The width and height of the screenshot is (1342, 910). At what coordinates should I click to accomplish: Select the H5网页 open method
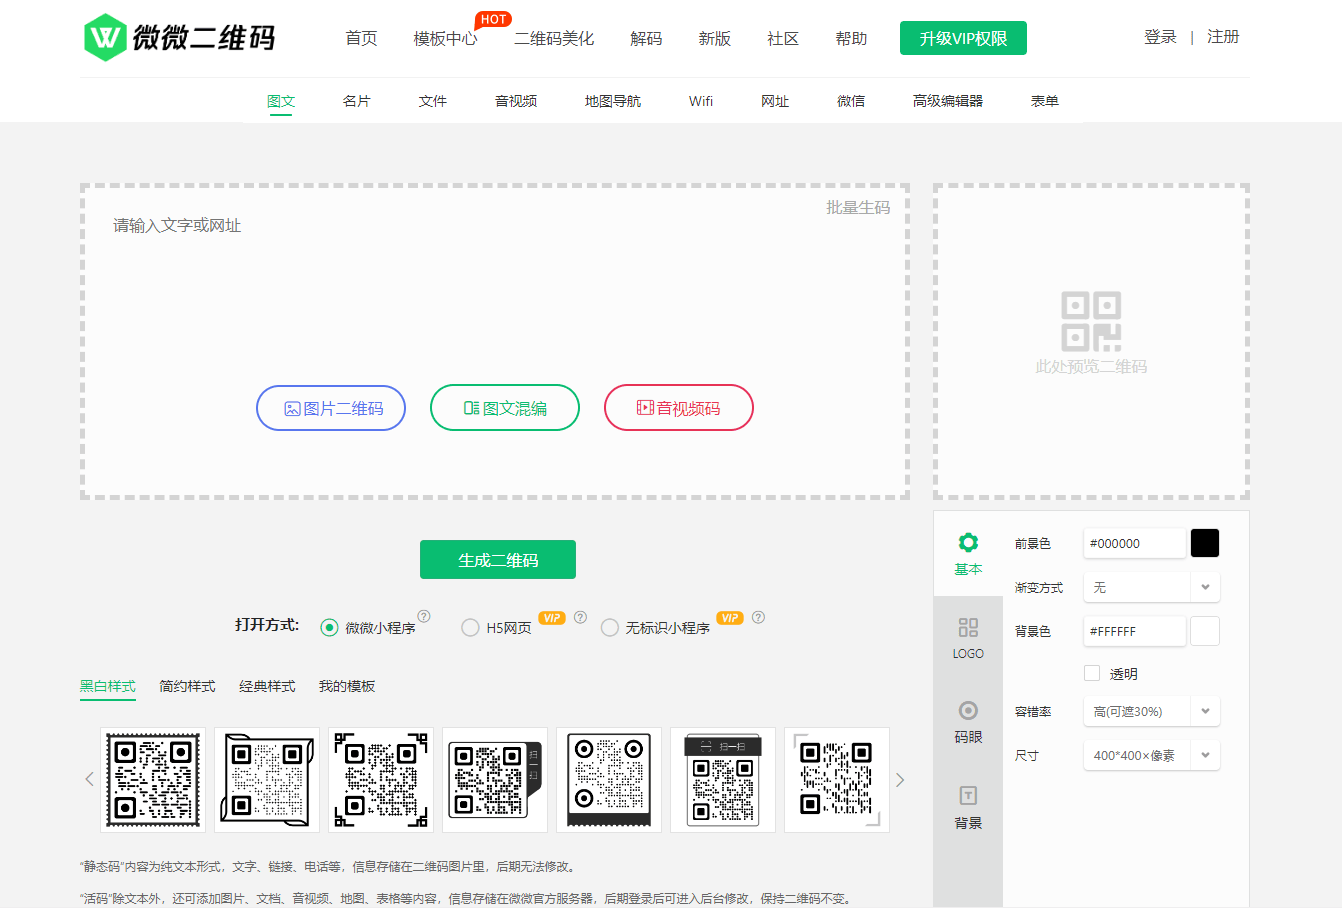(x=470, y=627)
